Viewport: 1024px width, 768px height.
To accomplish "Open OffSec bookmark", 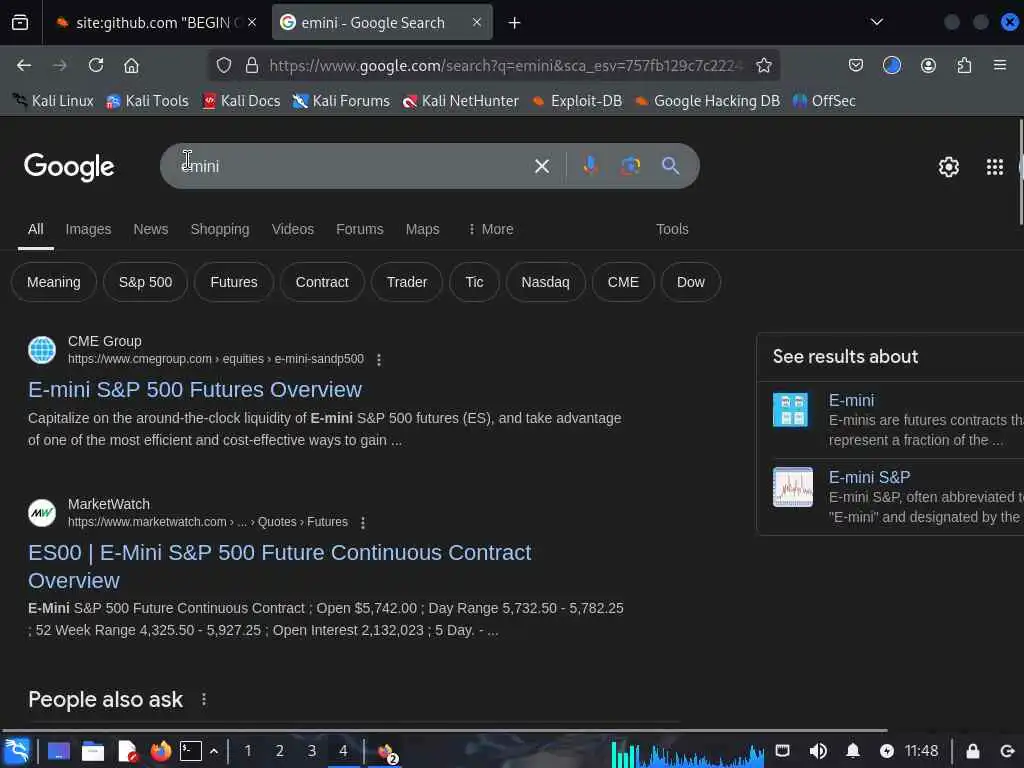I will pyautogui.click(x=824, y=101).
